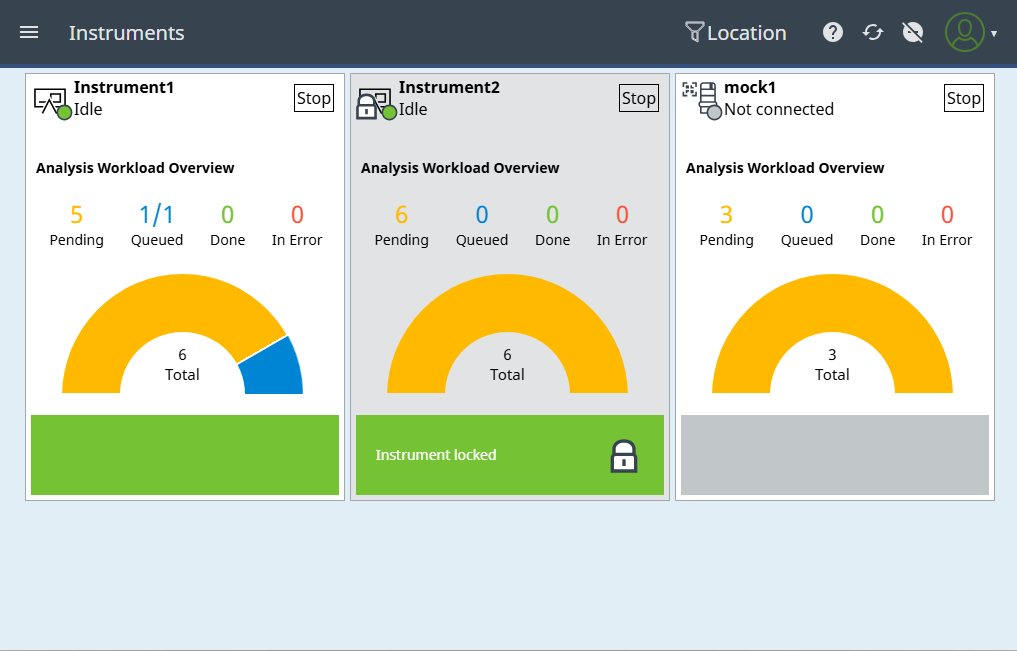Click the green status bar of Instrument1
1017x651 pixels.
185,455
